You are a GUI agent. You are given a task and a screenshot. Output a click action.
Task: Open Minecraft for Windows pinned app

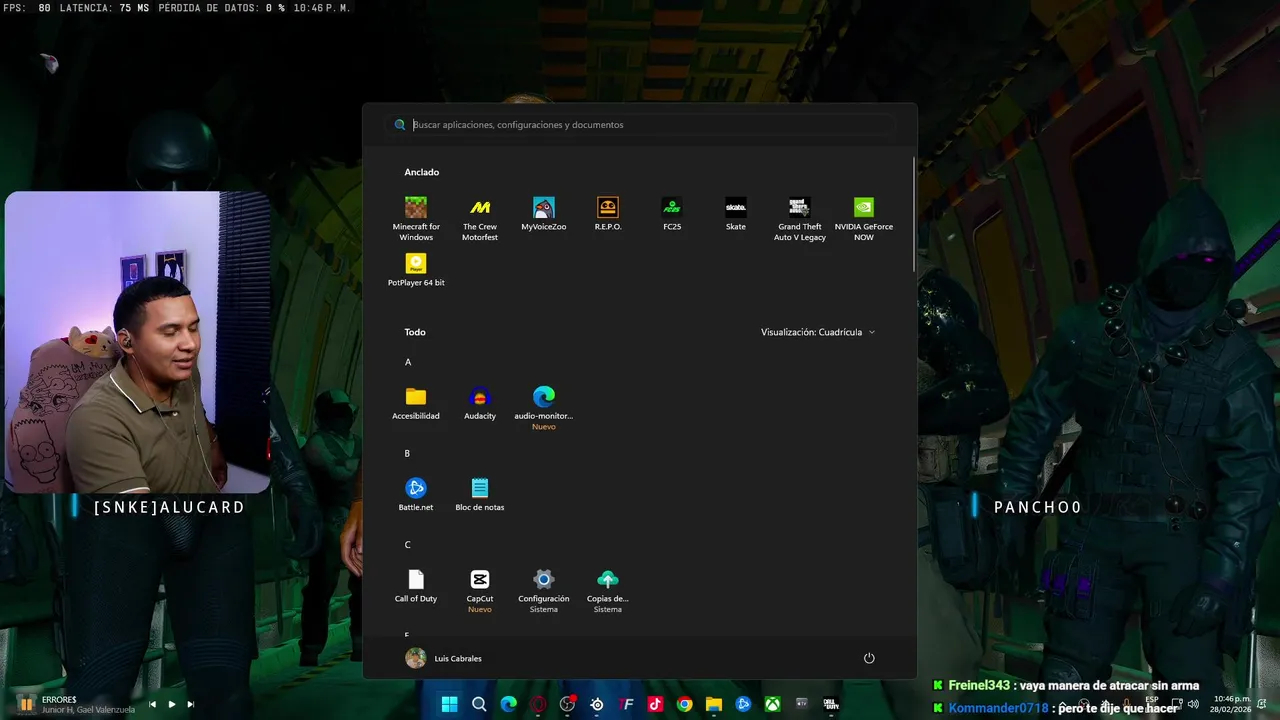(416, 218)
